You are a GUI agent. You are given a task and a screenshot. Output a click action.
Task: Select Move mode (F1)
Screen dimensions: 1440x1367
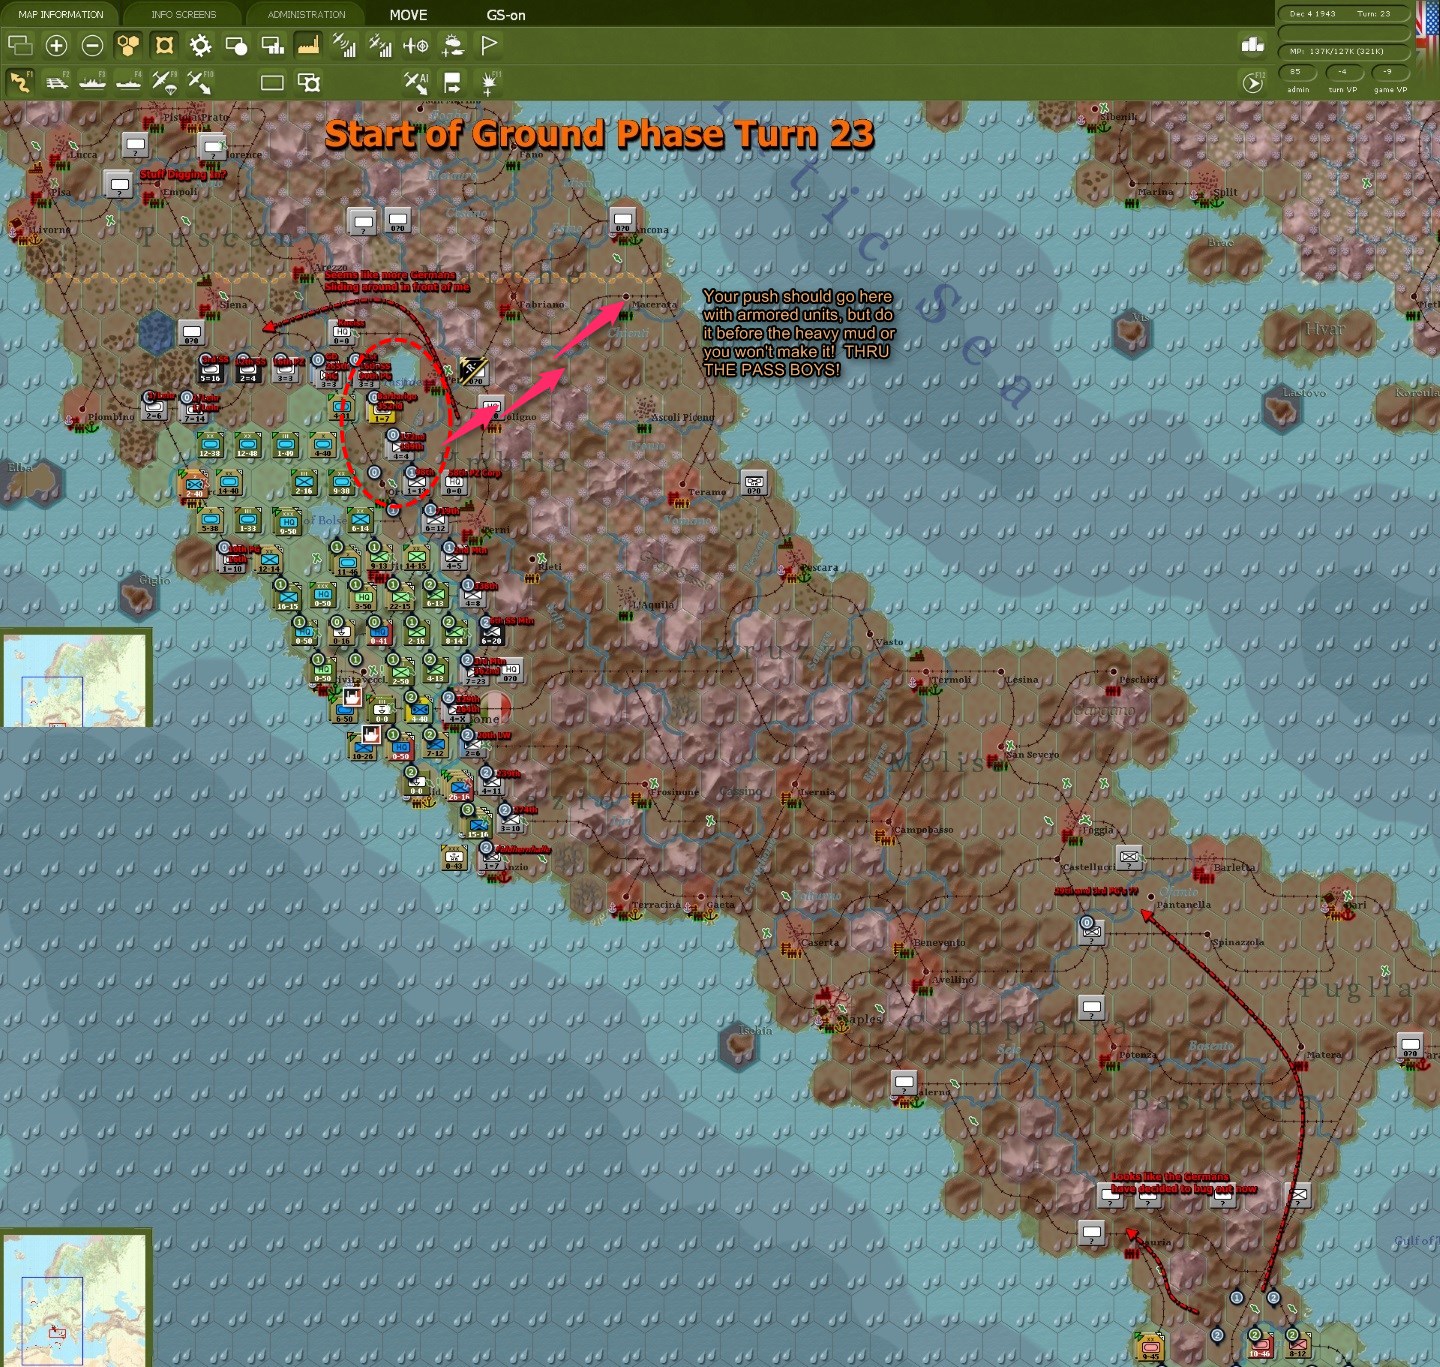[20, 82]
